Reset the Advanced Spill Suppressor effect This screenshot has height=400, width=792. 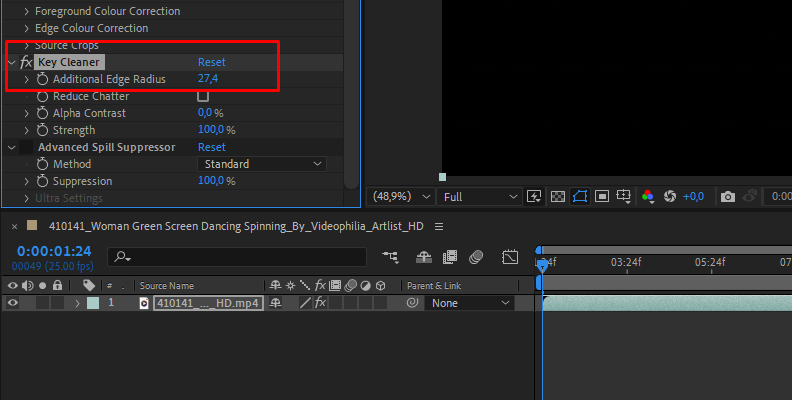click(x=212, y=147)
